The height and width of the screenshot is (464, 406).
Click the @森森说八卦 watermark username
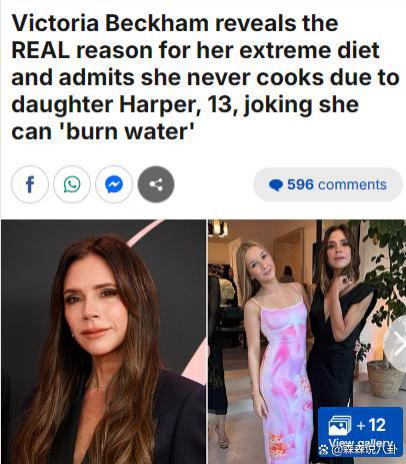[363, 450]
